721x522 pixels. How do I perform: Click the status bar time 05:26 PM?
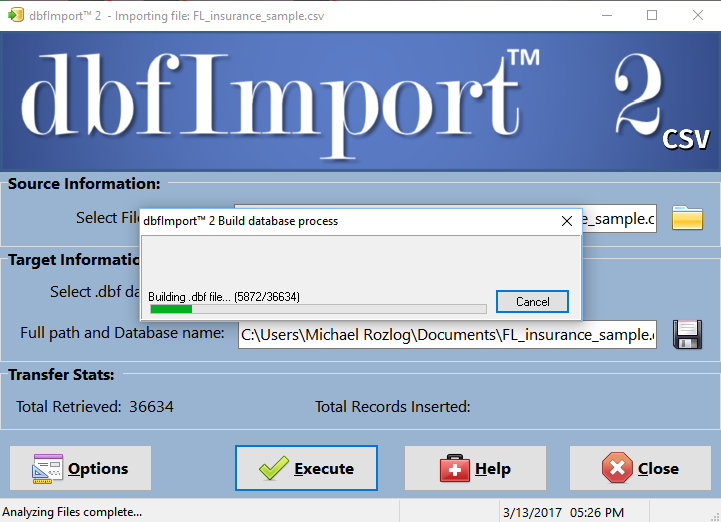click(597, 512)
